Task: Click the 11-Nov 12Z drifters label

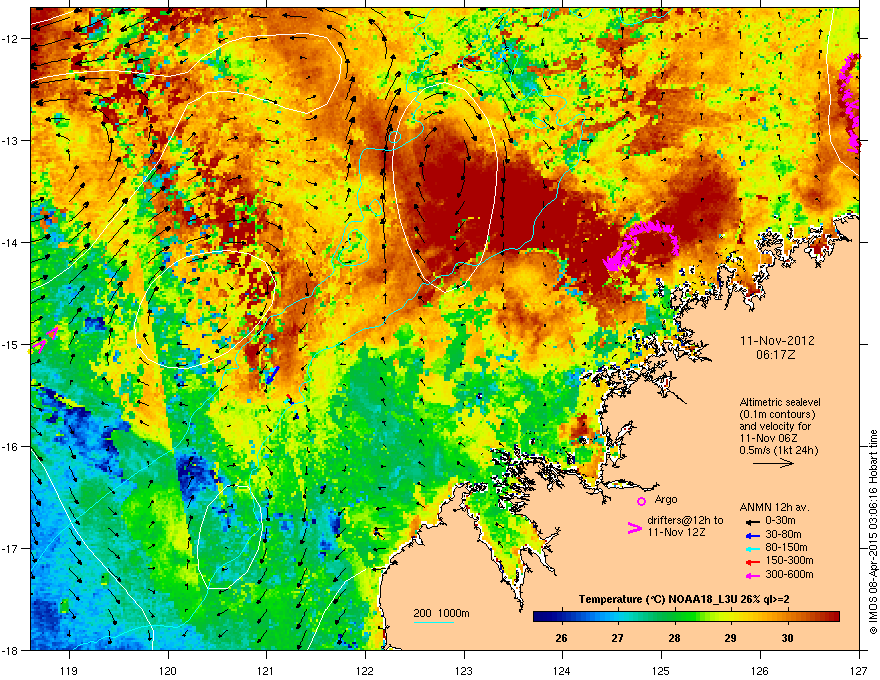Action: pyautogui.click(x=676, y=532)
